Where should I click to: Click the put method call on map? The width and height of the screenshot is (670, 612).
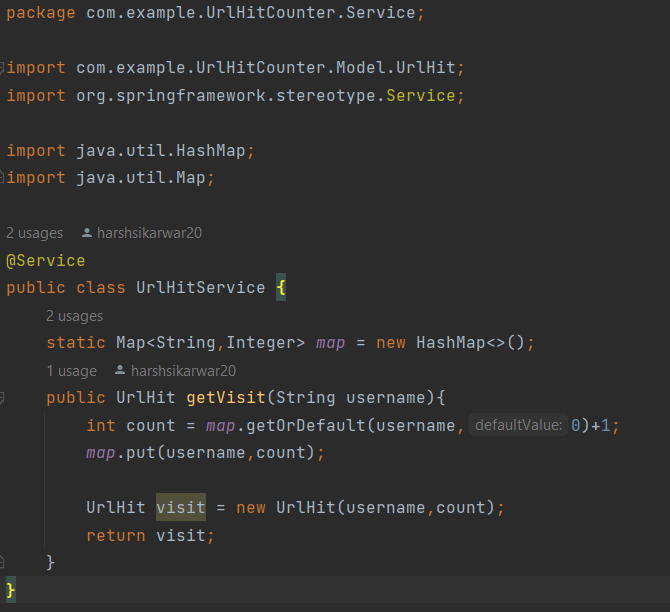tap(141, 453)
